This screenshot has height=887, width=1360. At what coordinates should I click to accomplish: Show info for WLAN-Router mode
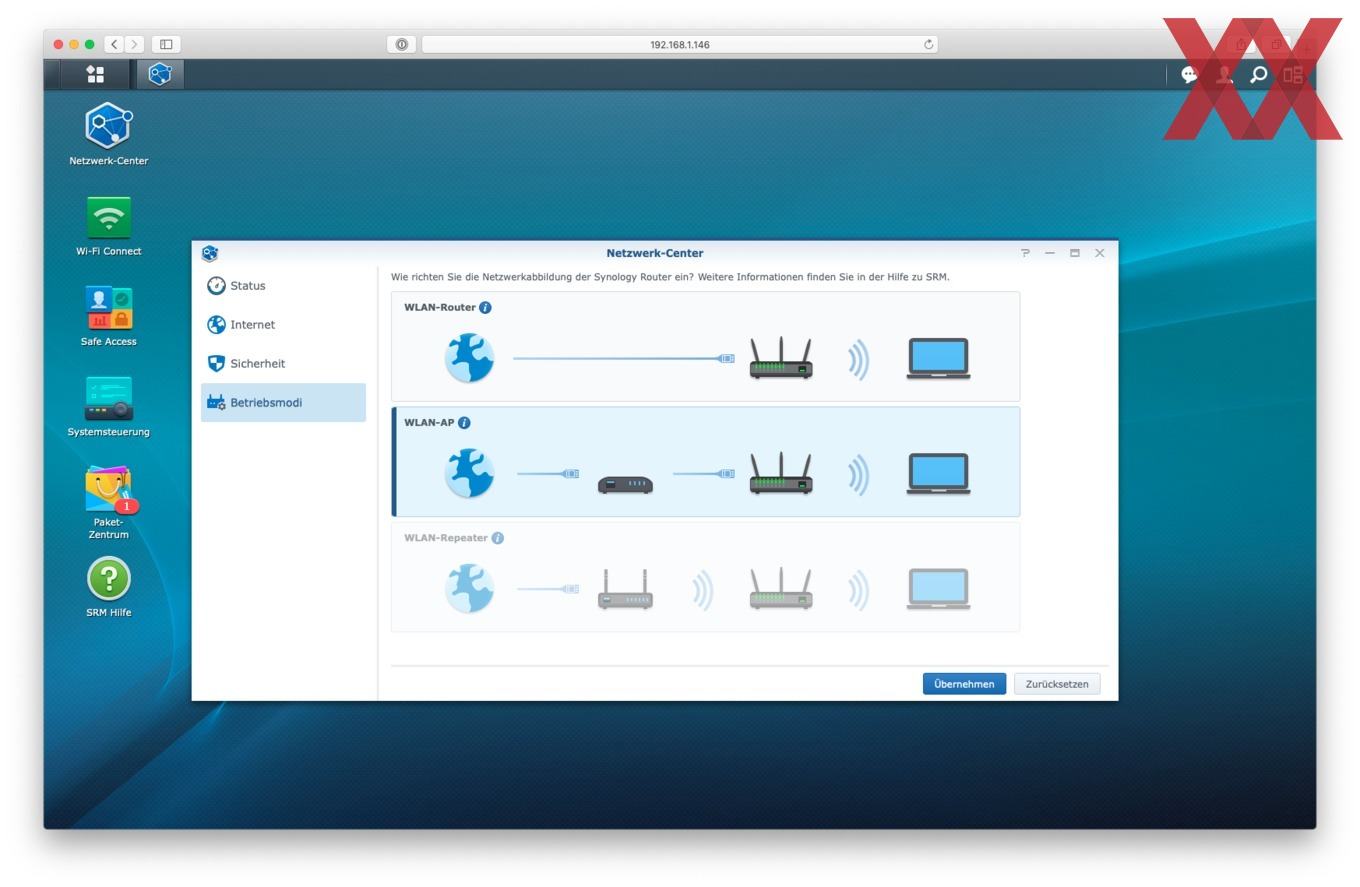[x=485, y=307]
